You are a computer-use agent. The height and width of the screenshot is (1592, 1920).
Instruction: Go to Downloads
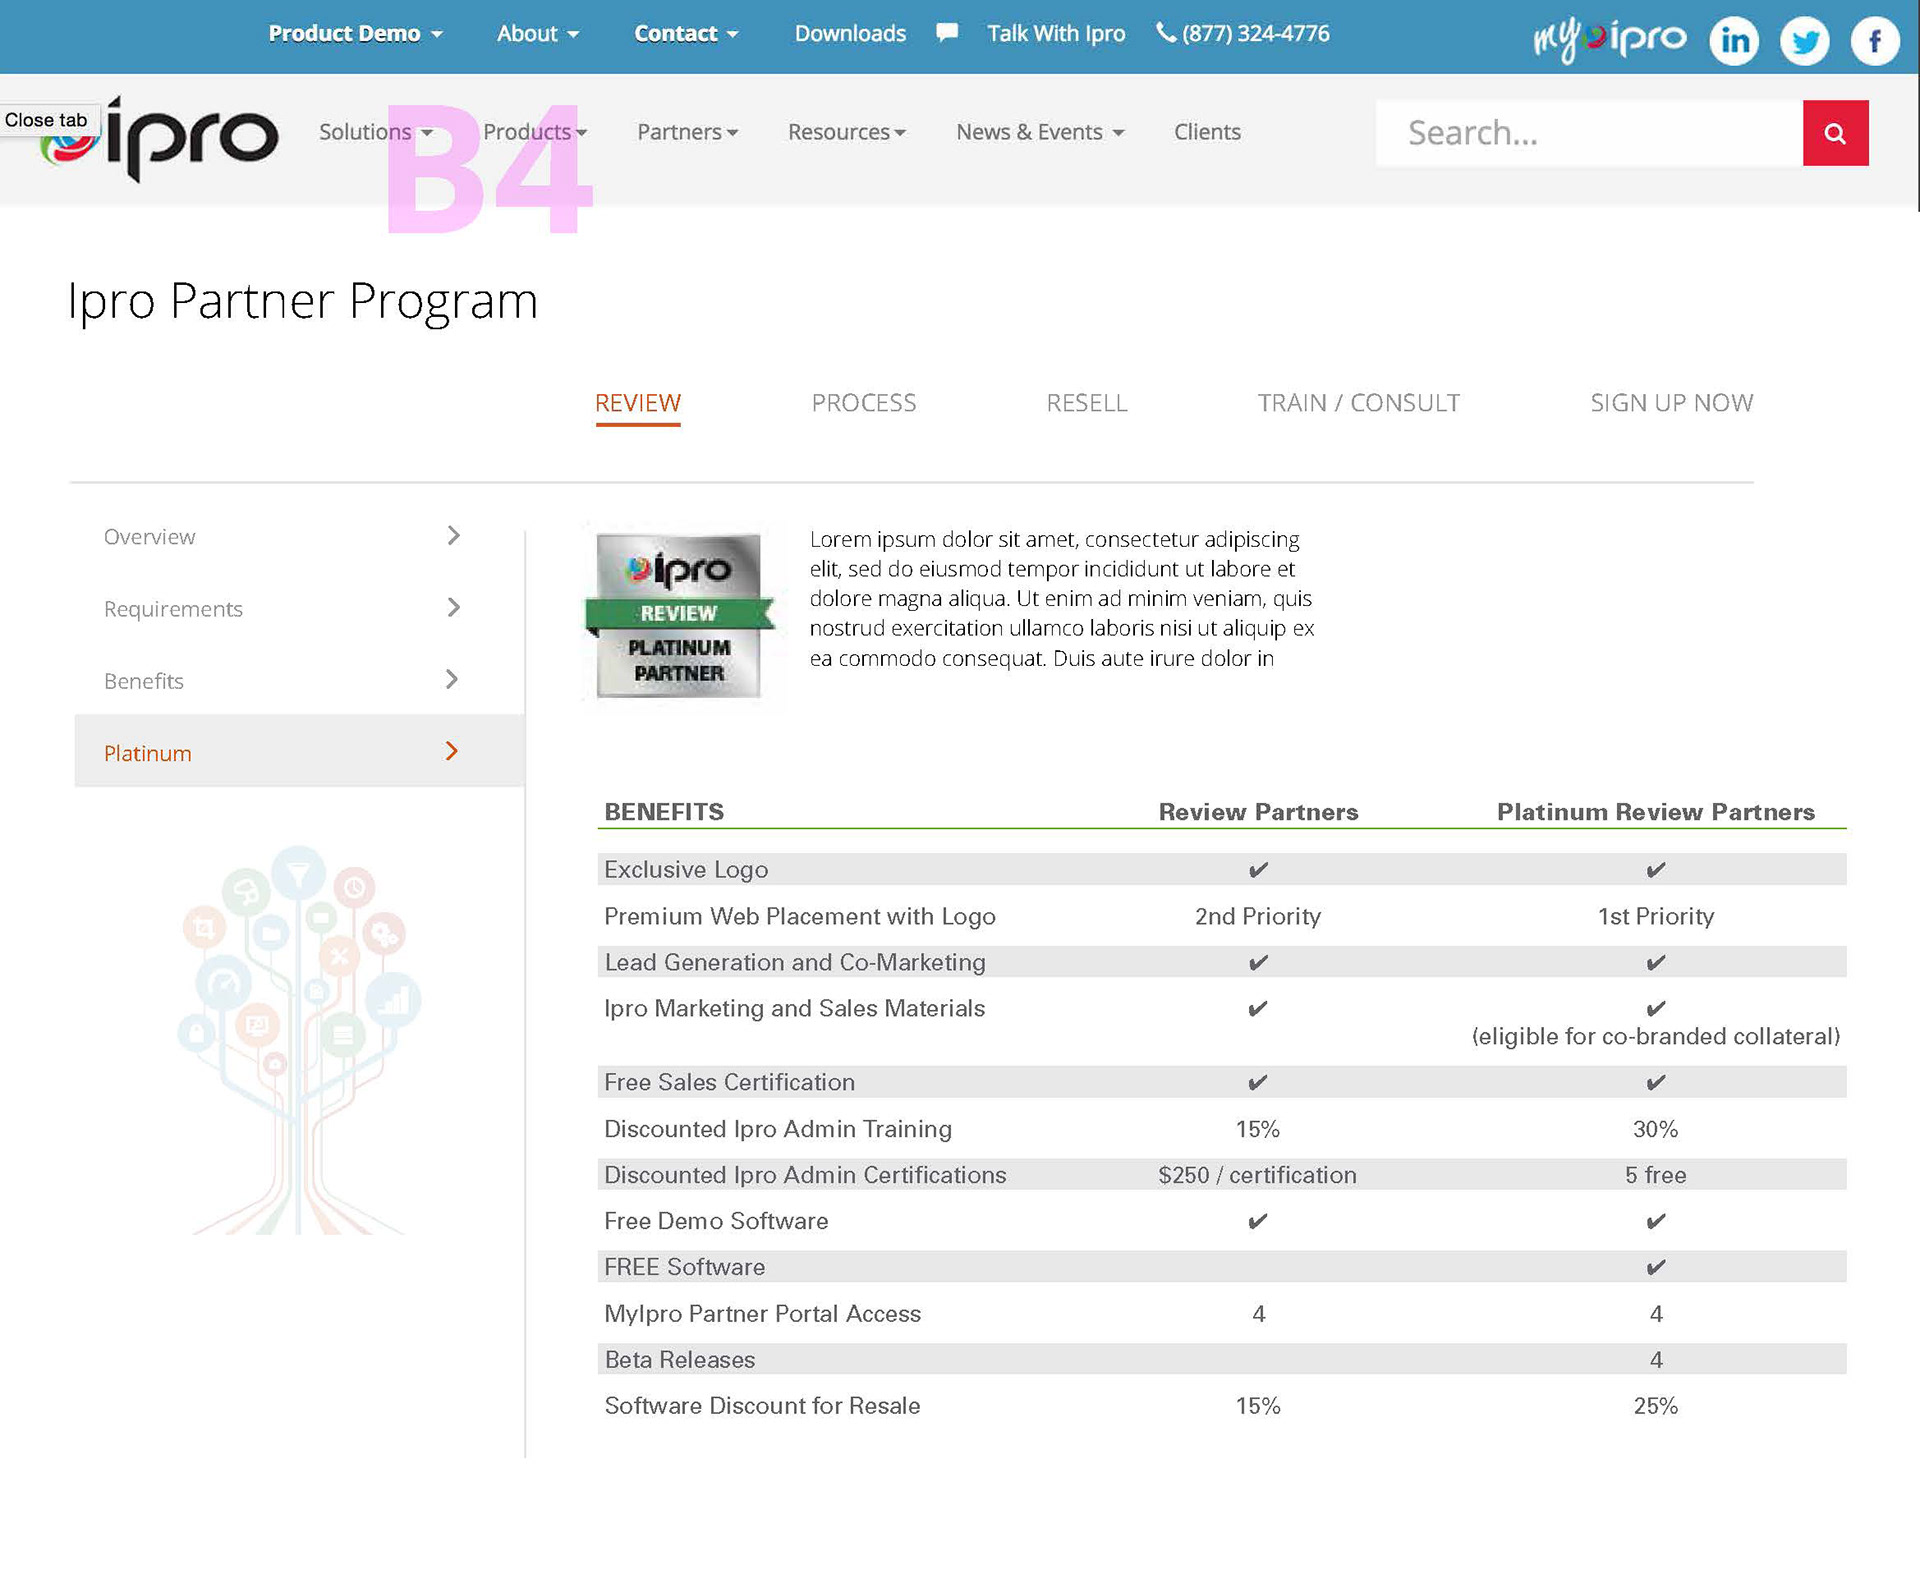pos(850,33)
